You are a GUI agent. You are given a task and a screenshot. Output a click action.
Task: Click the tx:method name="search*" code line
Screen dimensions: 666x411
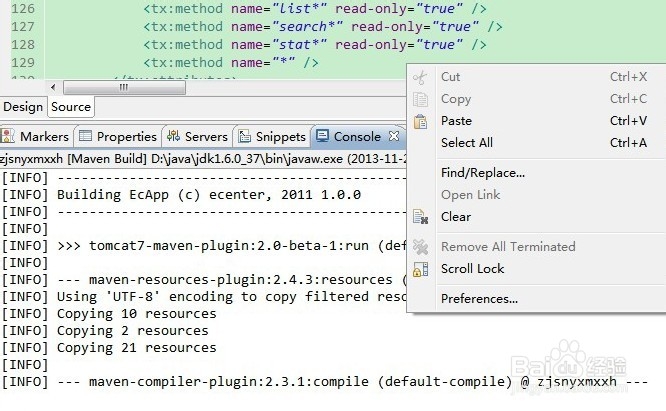pos(323,27)
